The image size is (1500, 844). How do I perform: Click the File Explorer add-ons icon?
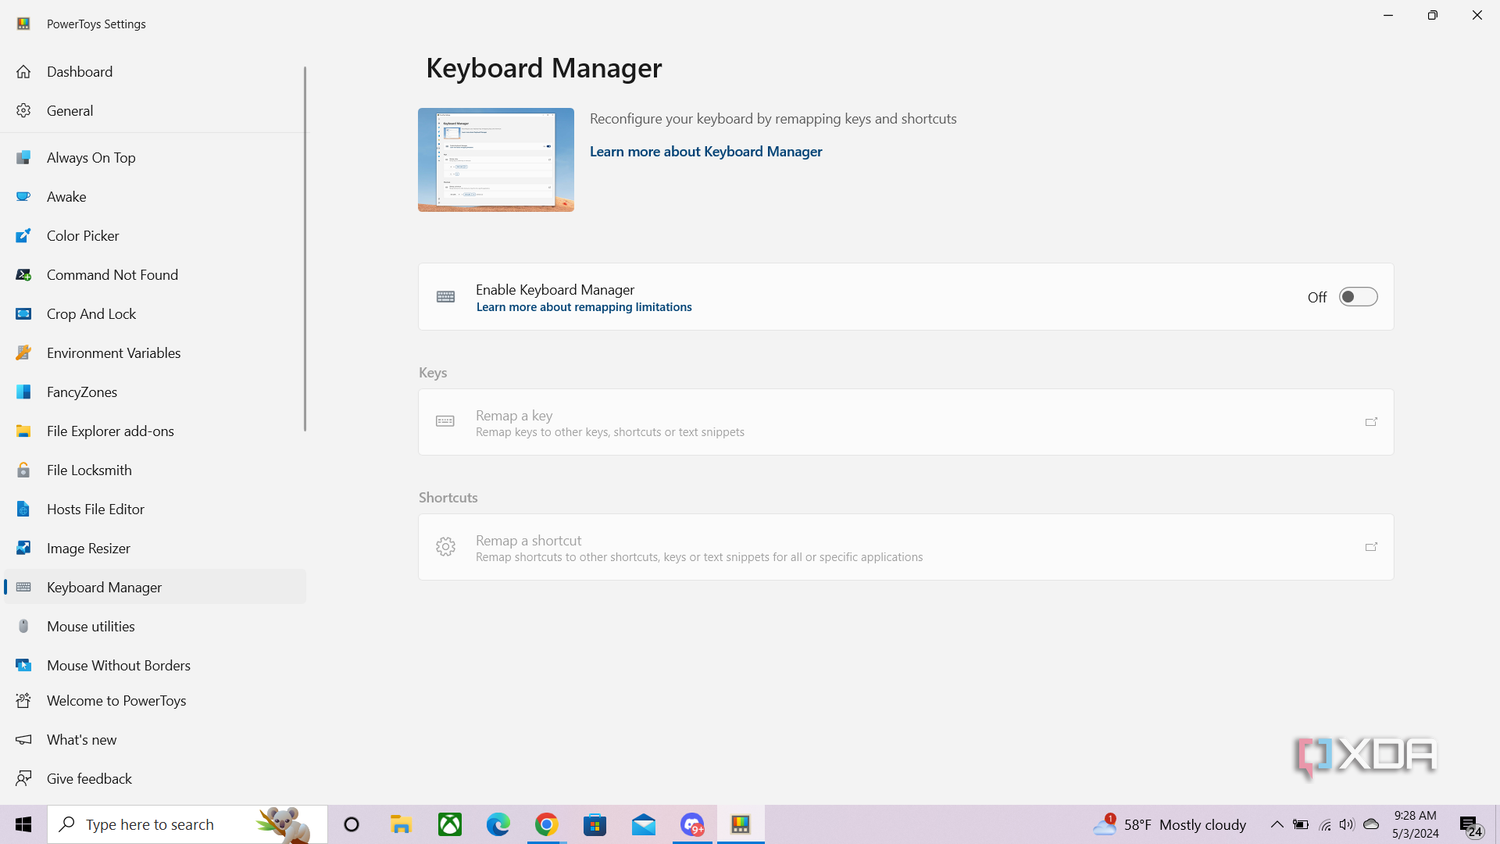(24, 431)
